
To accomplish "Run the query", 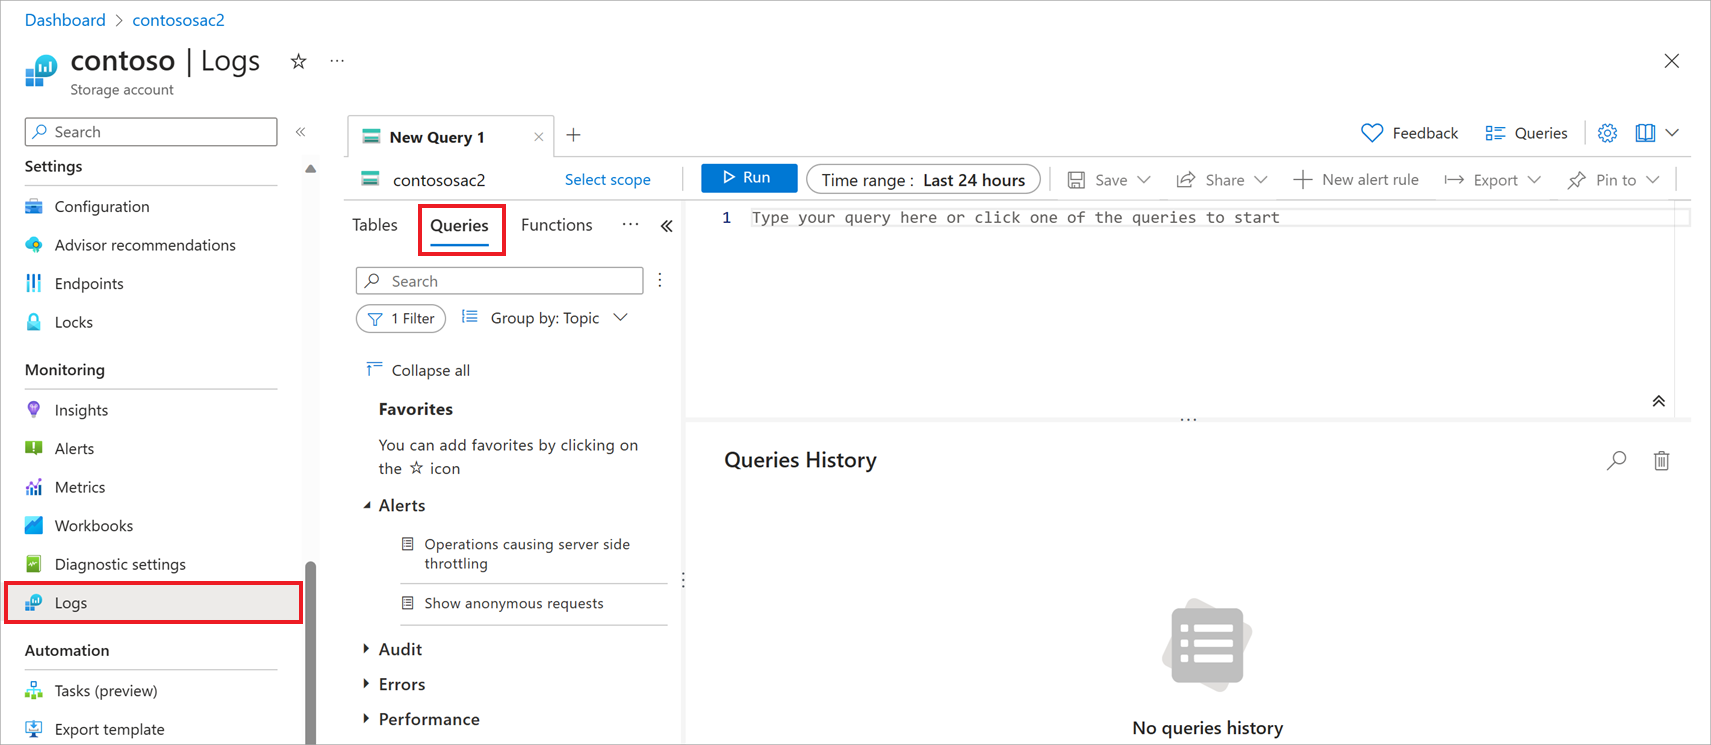I will click(748, 178).
